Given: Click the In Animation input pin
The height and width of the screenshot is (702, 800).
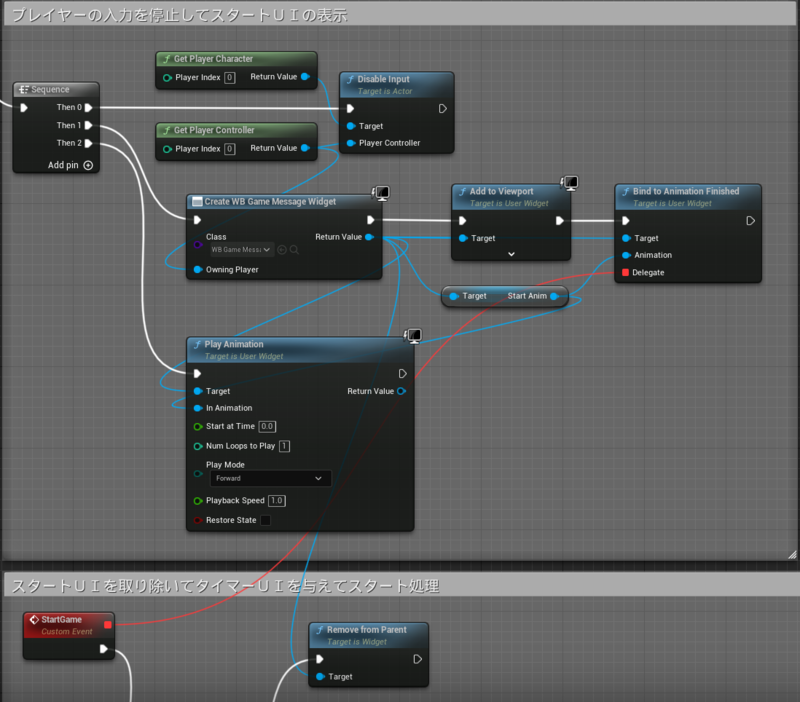Looking at the screenshot, I should (x=198, y=408).
